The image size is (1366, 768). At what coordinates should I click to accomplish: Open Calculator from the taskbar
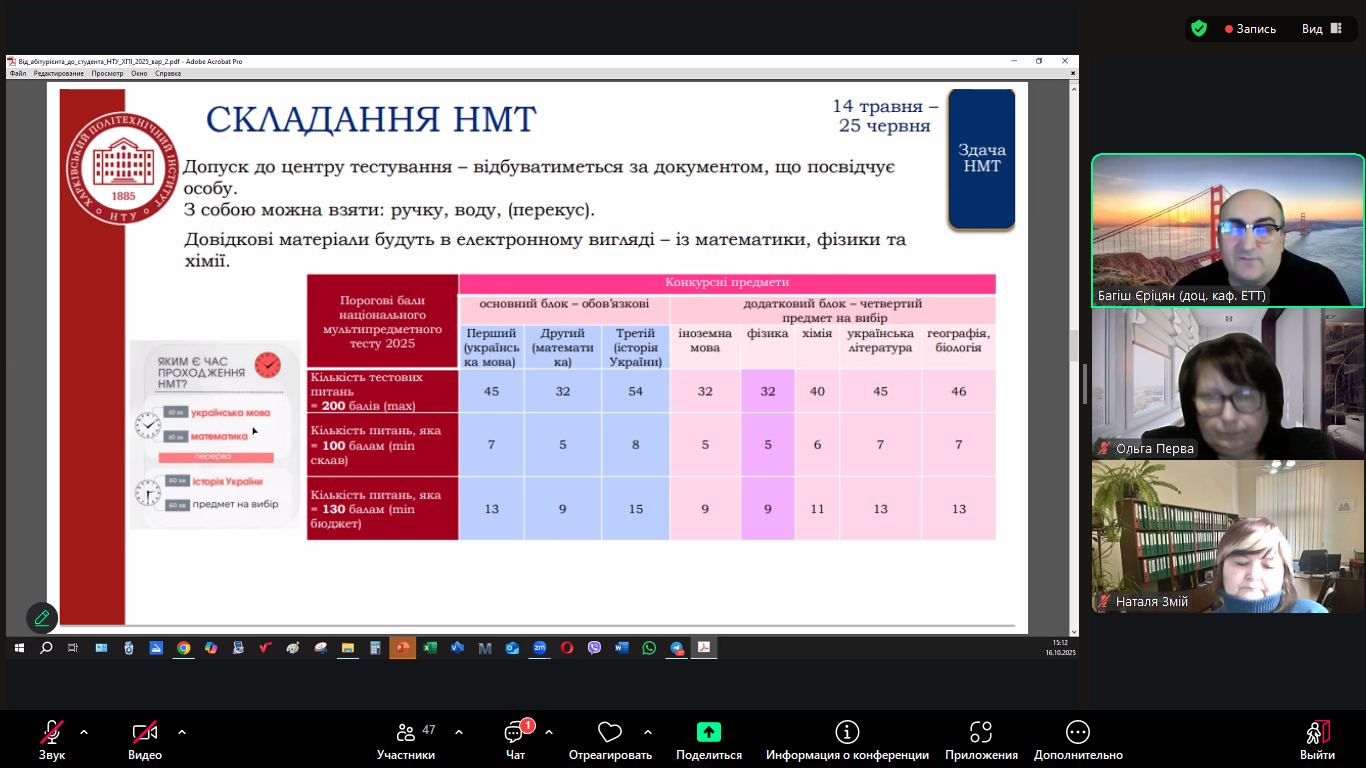[x=375, y=648]
